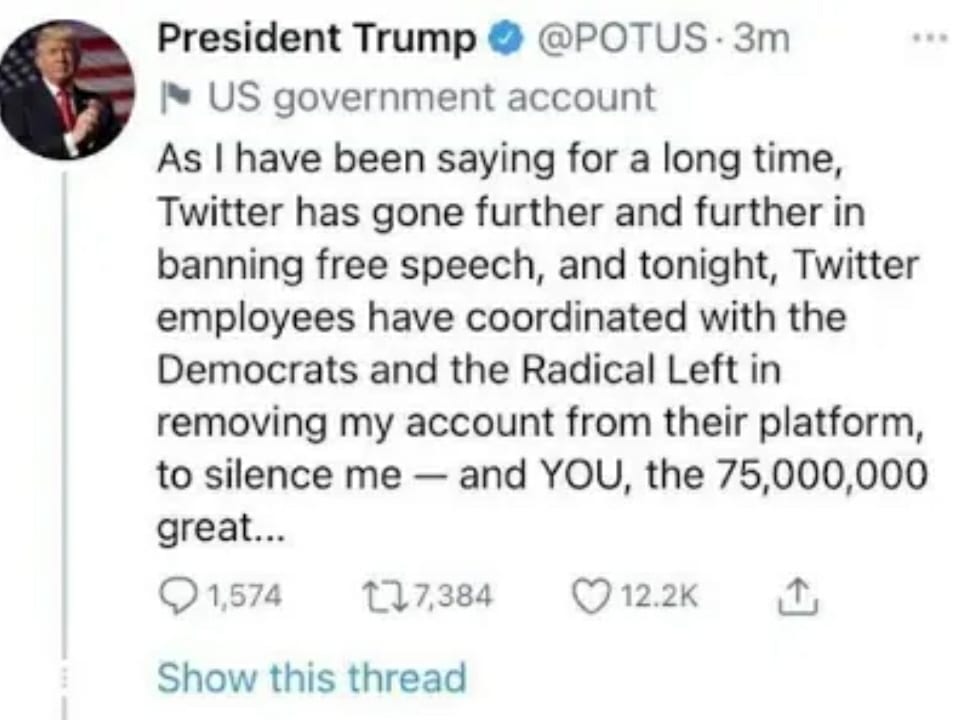Open the share upload arrow icon
The width and height of the screenshot is (975, 720).
click(798, 596)
